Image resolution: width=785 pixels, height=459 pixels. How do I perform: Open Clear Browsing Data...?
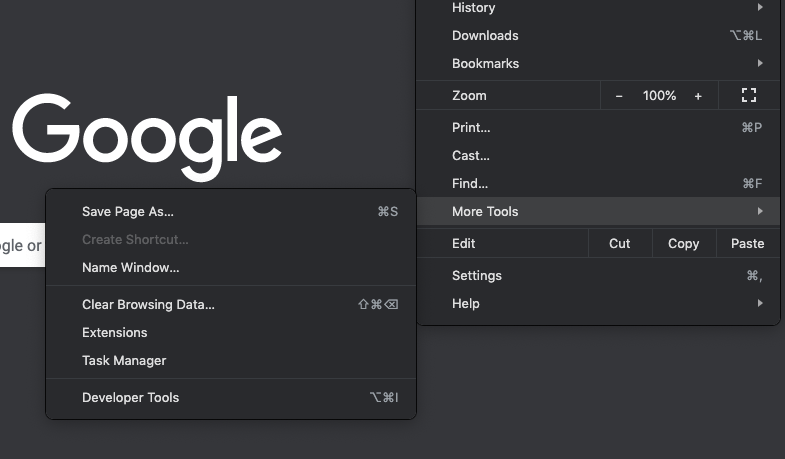[x=231, y=305]
